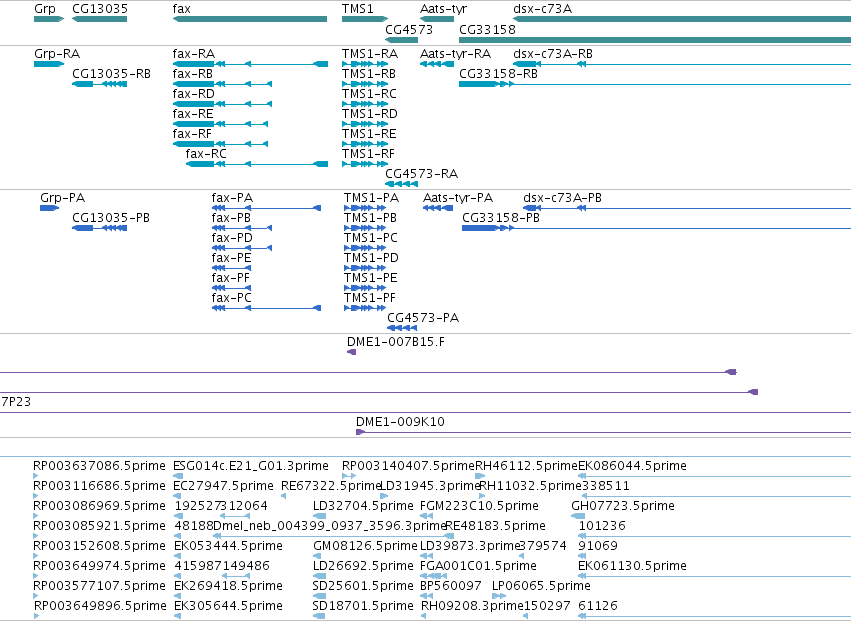Select the CG4573-RA transcript label

click(x=422, y=174)
